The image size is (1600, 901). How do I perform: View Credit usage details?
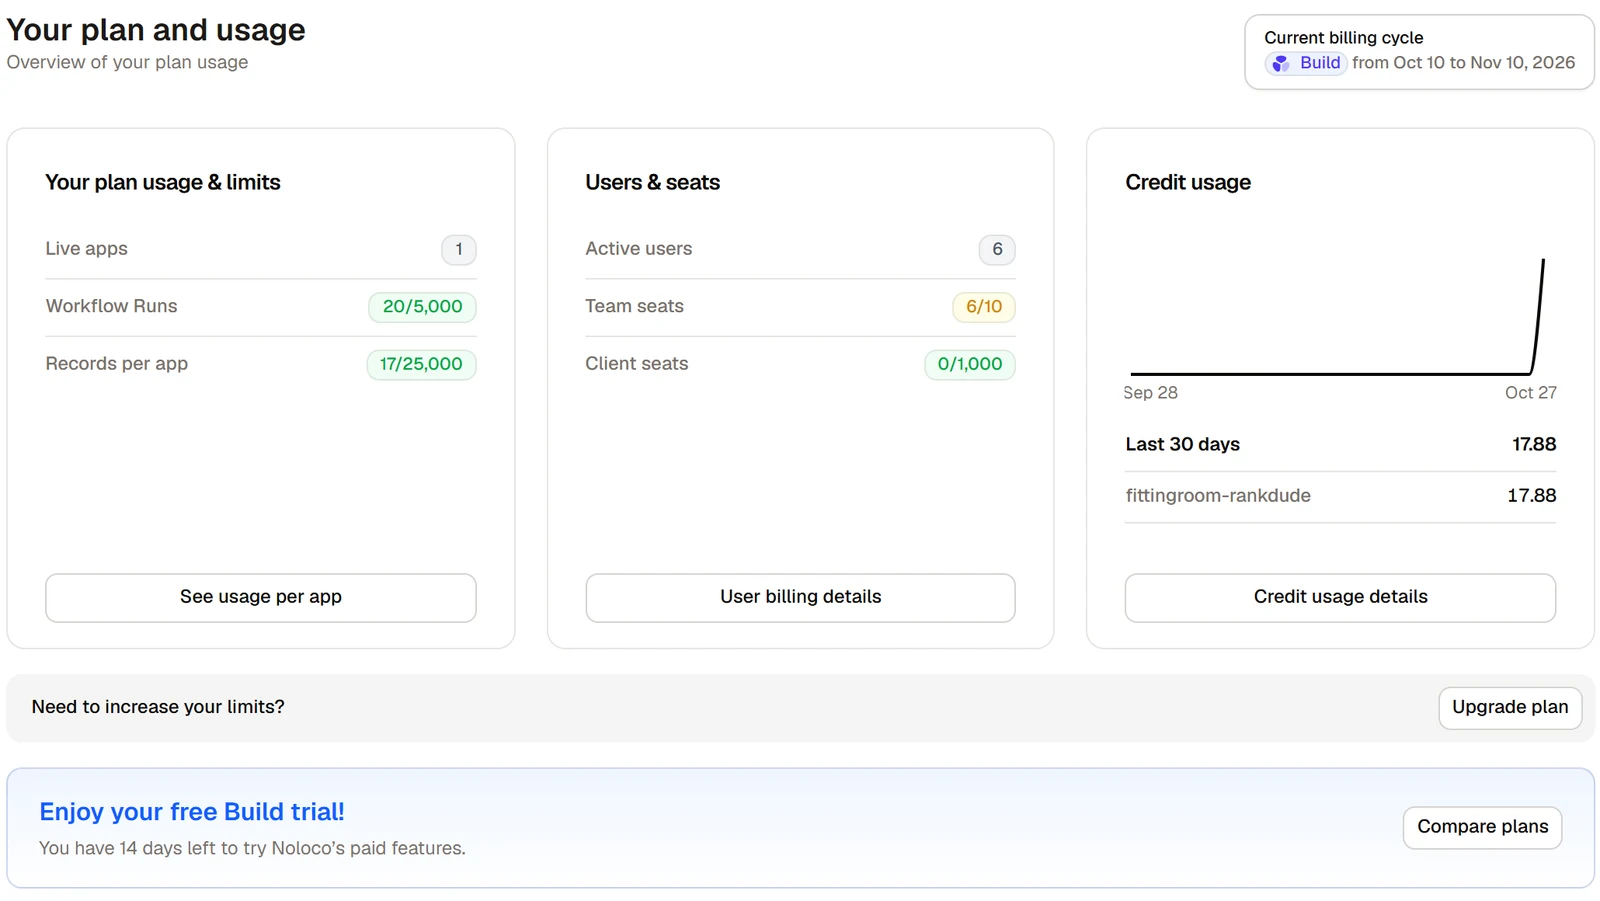[1340, 598]
